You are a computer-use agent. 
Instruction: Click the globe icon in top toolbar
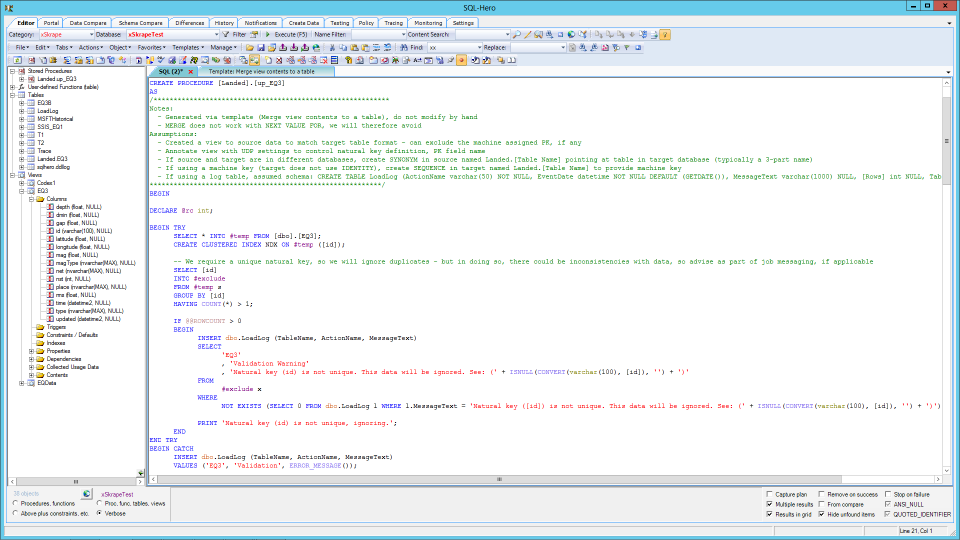coord(571,34)
